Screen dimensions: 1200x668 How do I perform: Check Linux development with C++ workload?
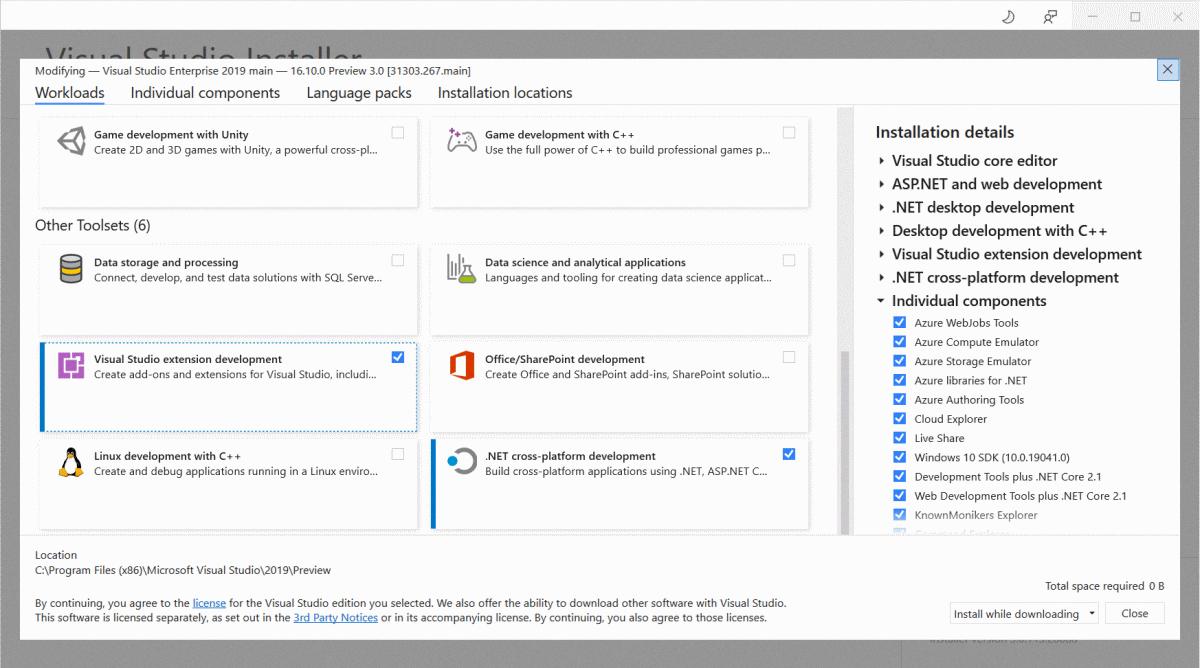pos(398,454)
